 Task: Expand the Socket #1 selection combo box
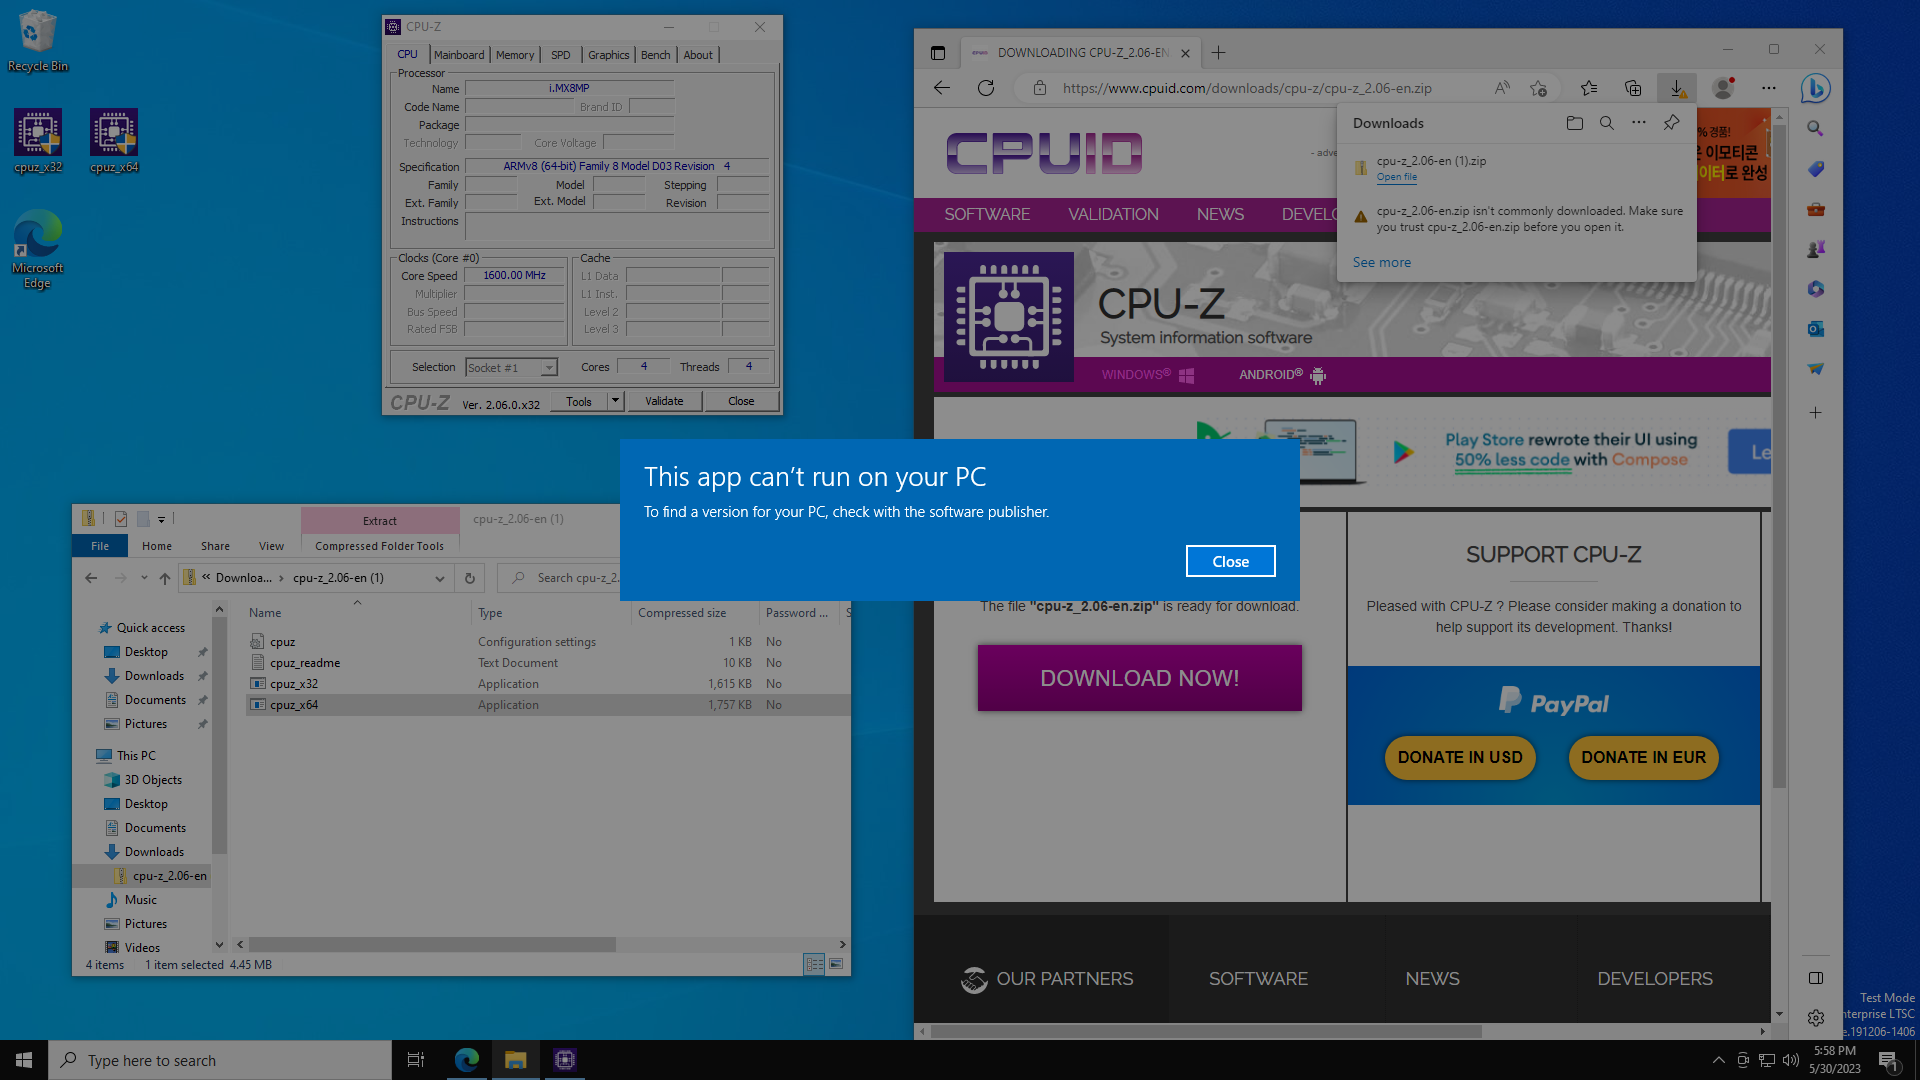[549, 368]
